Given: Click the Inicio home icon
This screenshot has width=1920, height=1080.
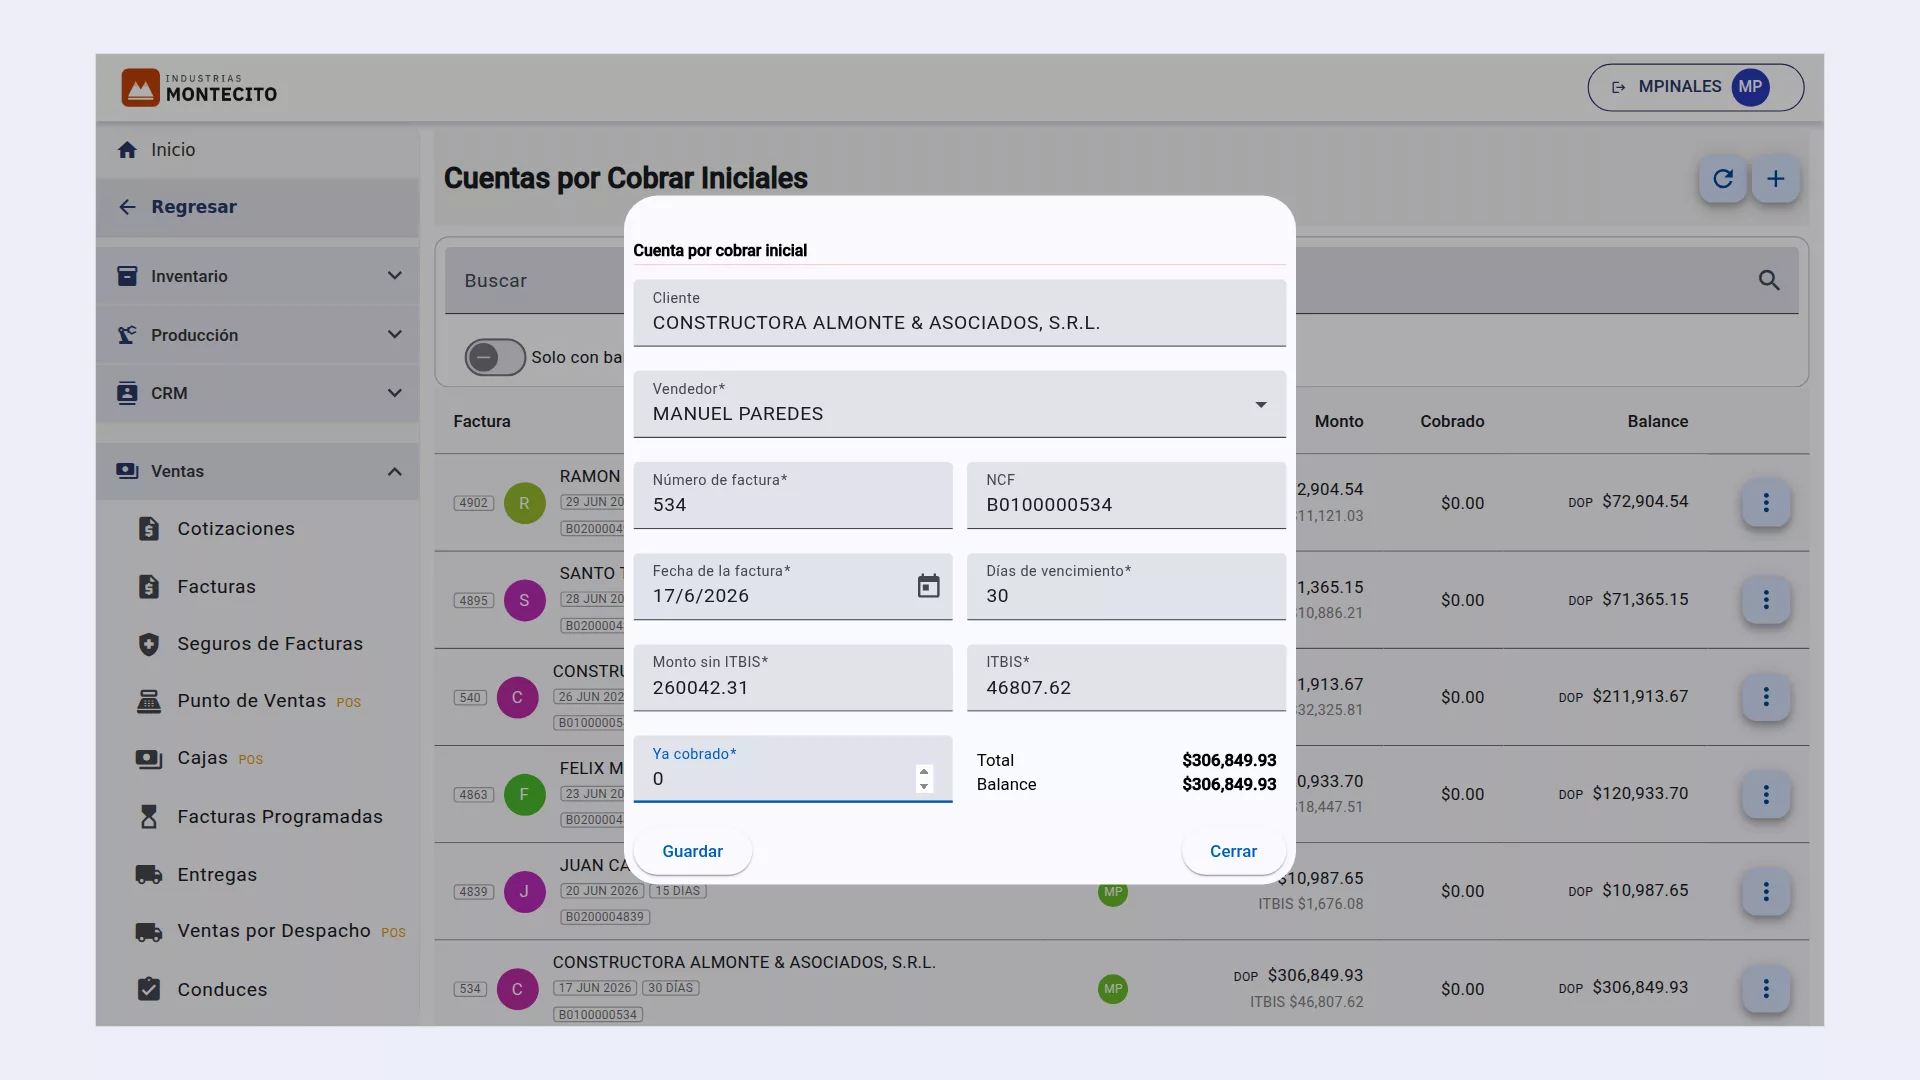Looking at the screenshot, I should pyautogui.click(x=127, y=150).
